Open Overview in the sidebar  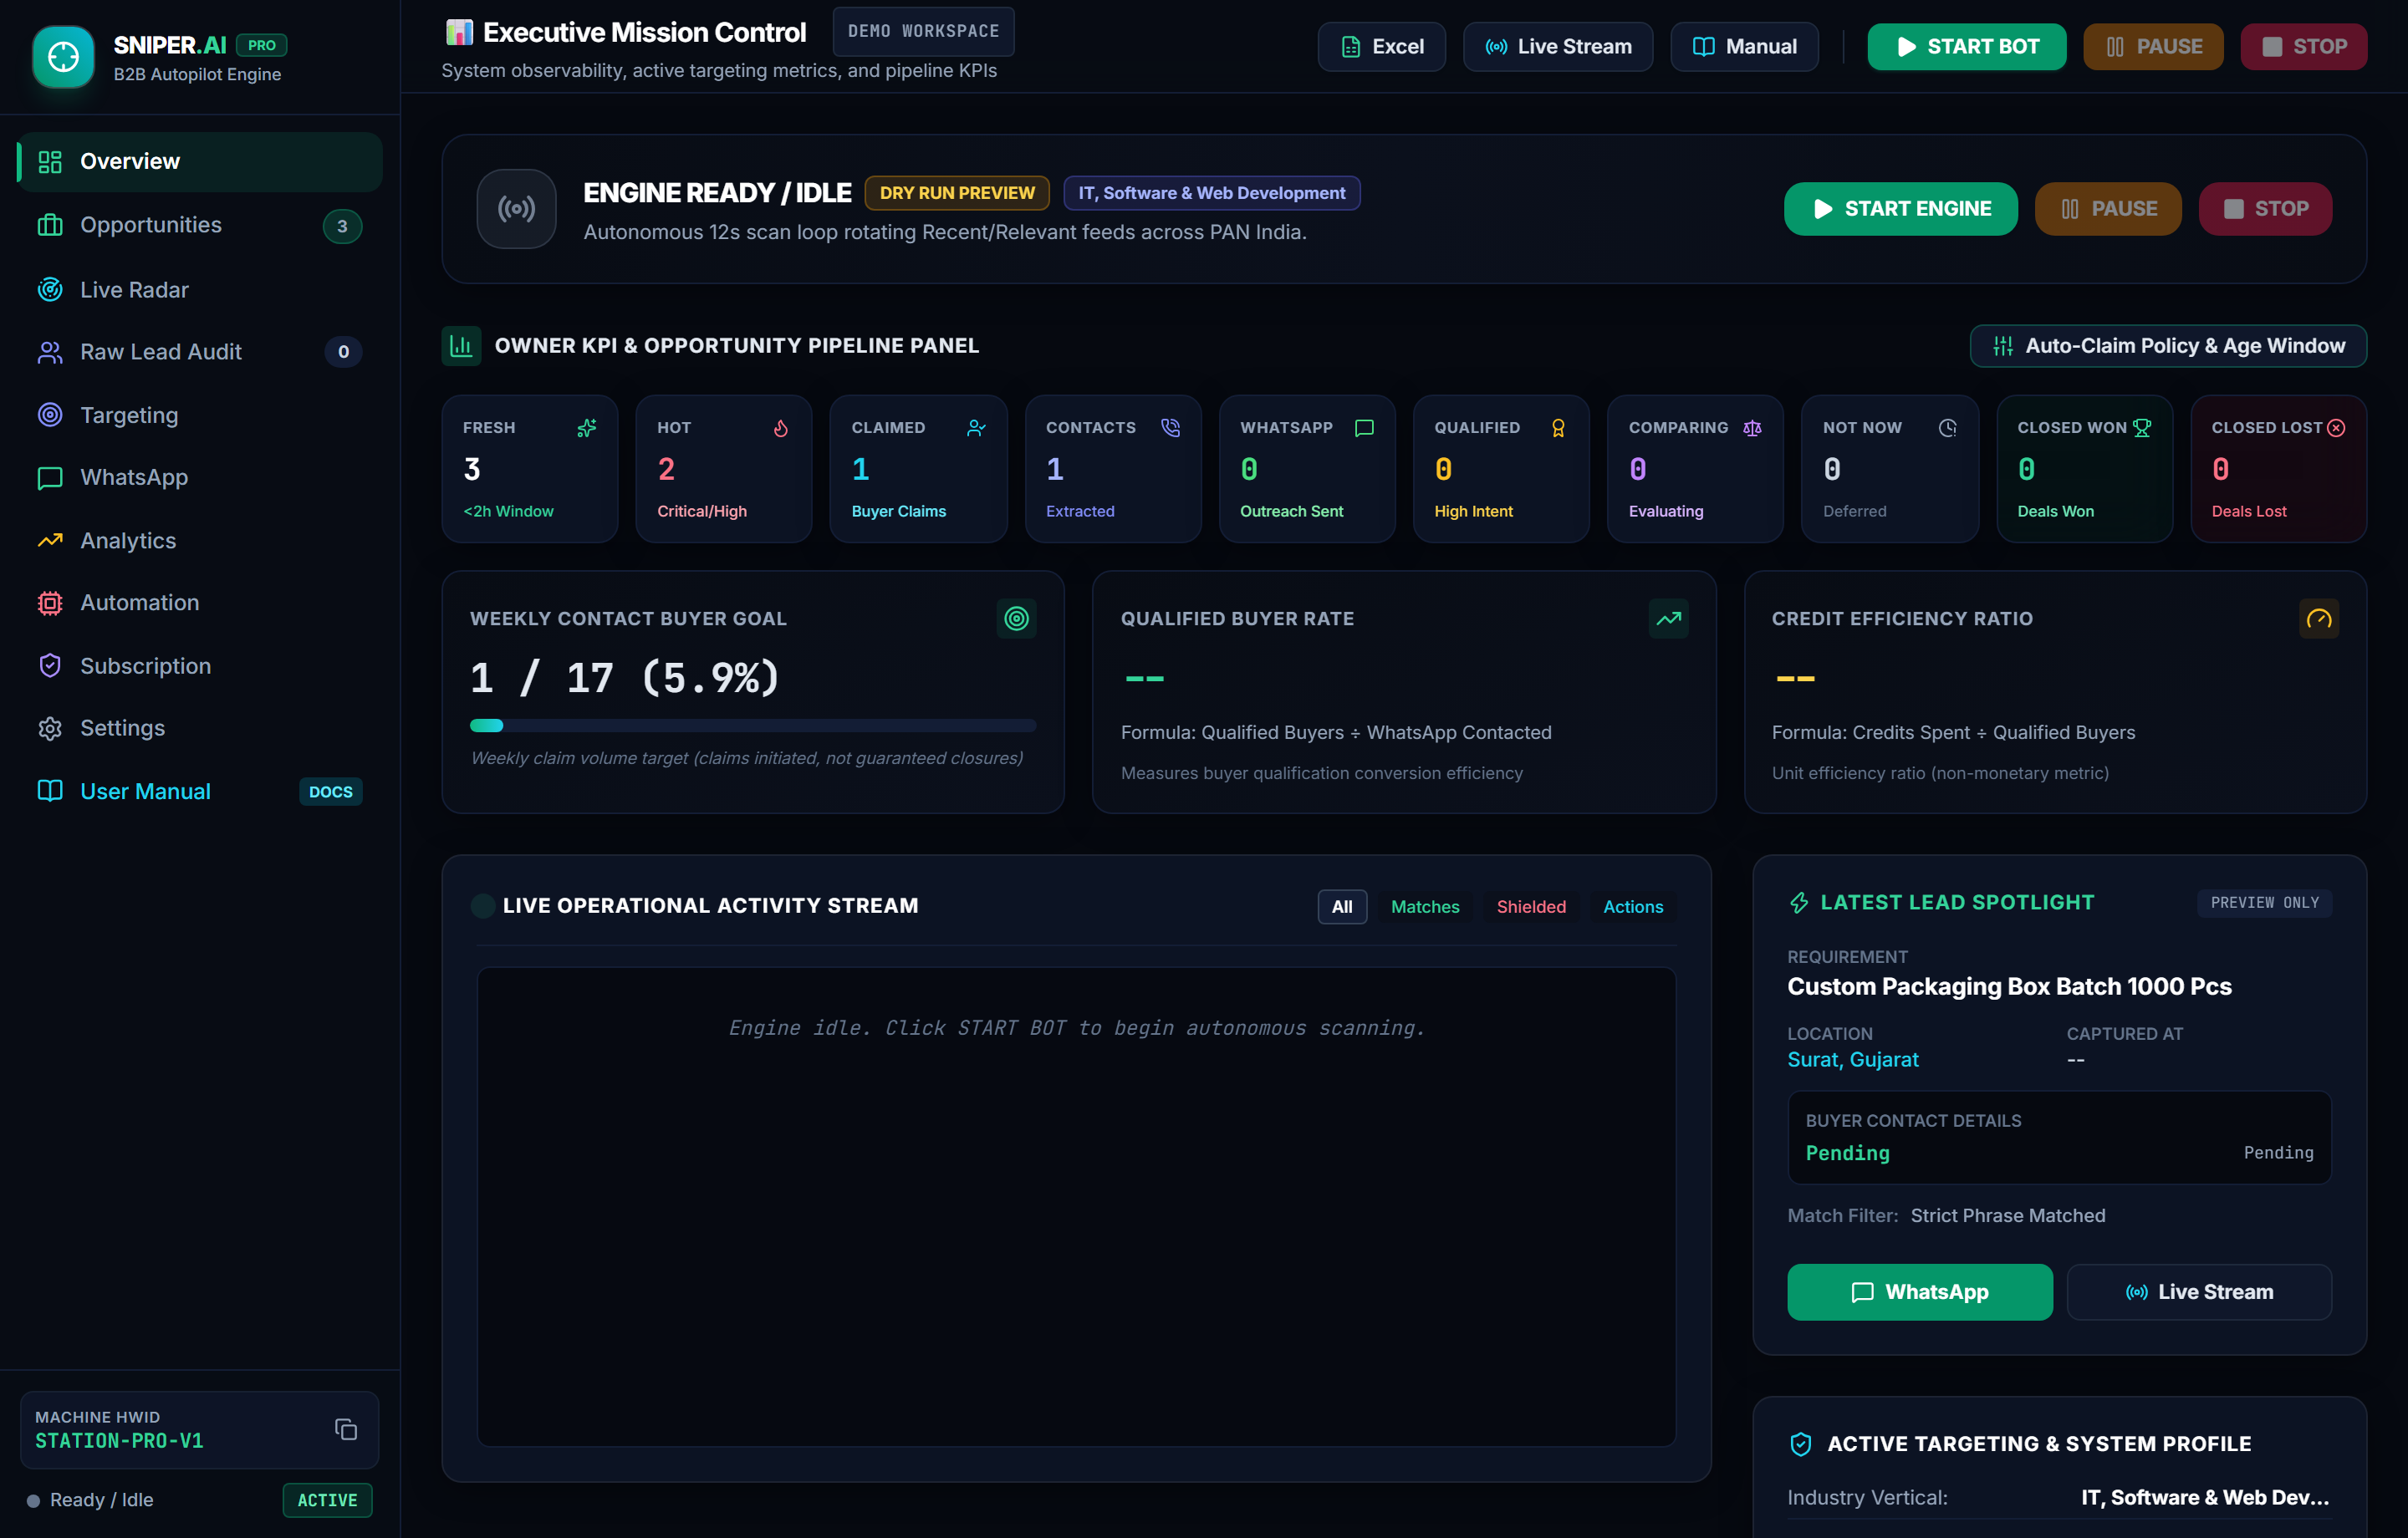(x=200, y=161)
